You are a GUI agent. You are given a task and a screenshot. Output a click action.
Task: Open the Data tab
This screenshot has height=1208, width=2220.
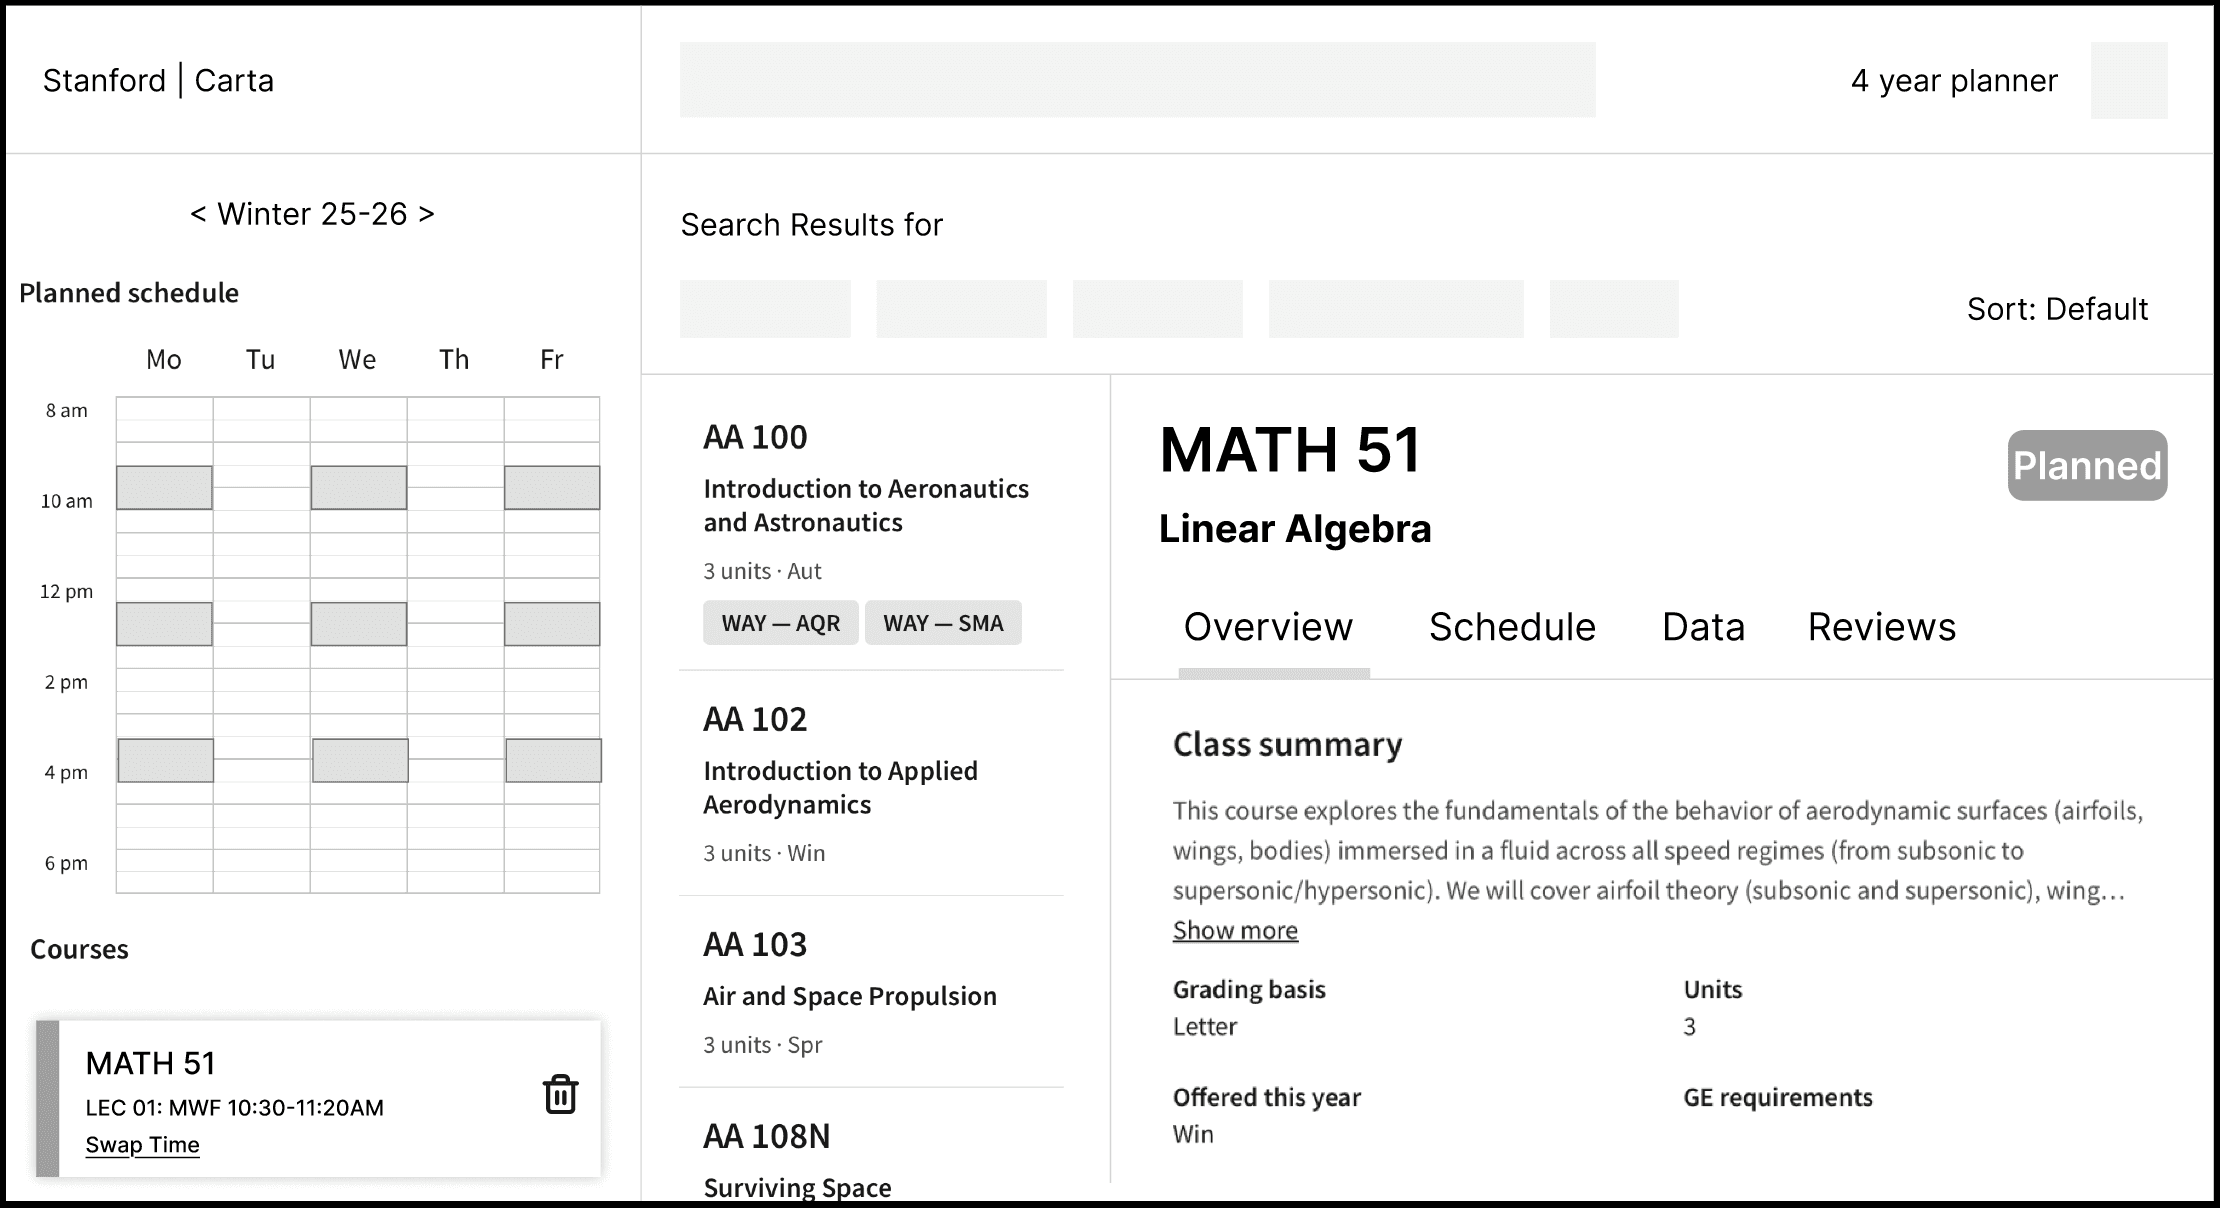[1703, 627]
